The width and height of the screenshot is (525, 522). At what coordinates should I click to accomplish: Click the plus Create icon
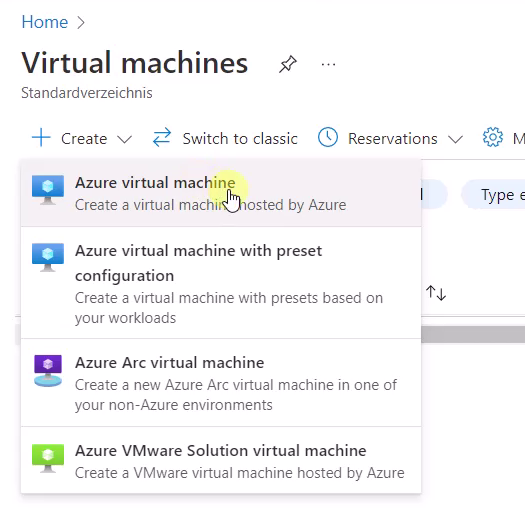[41, 137]
